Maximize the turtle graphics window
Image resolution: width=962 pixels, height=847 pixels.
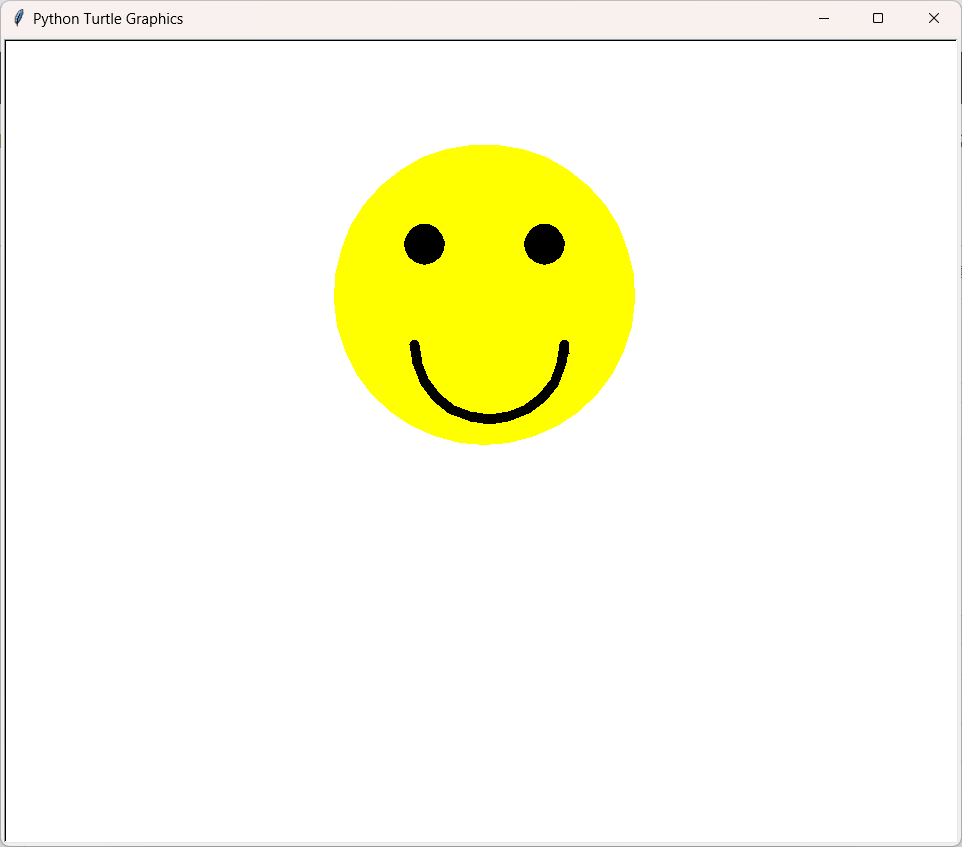coord(878,18)
